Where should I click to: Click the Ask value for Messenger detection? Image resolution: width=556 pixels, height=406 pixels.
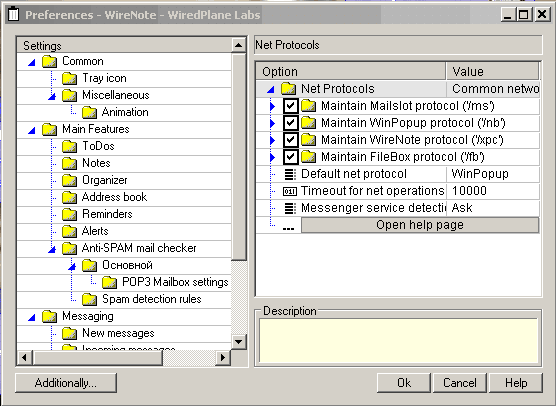pos(493,208)
